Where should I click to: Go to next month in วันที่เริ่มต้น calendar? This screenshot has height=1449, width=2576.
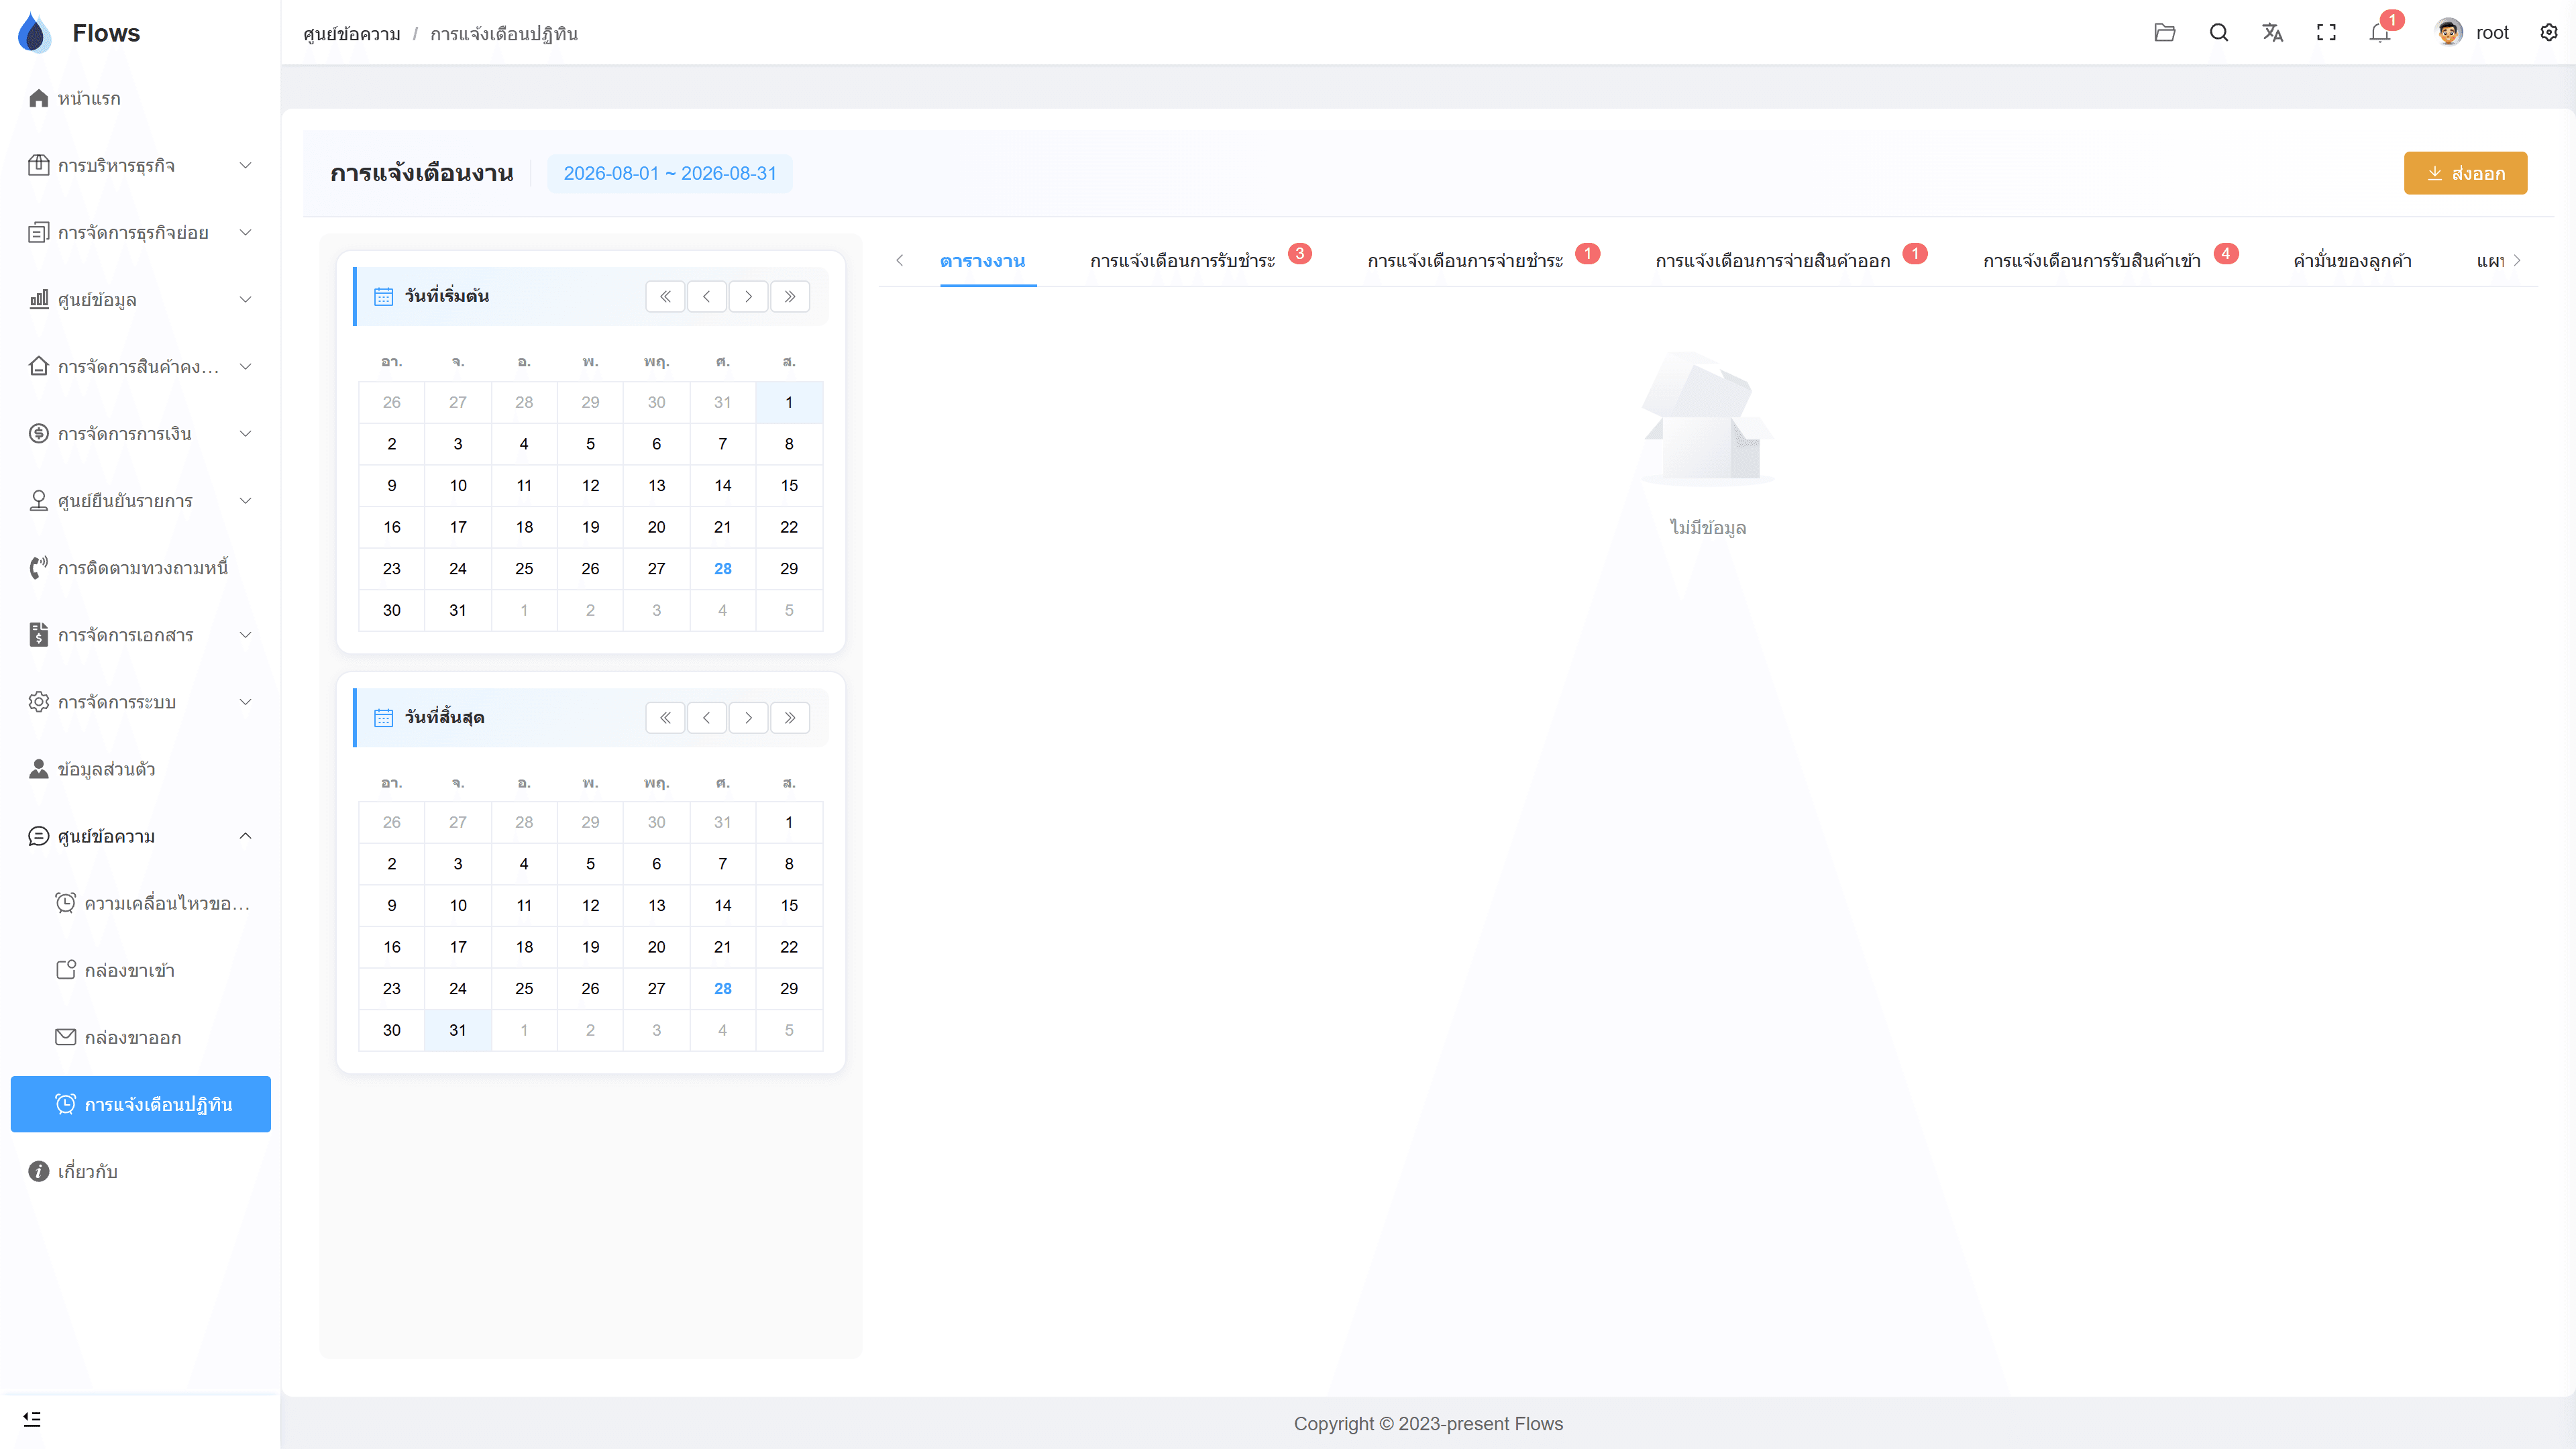coord(748,296)
